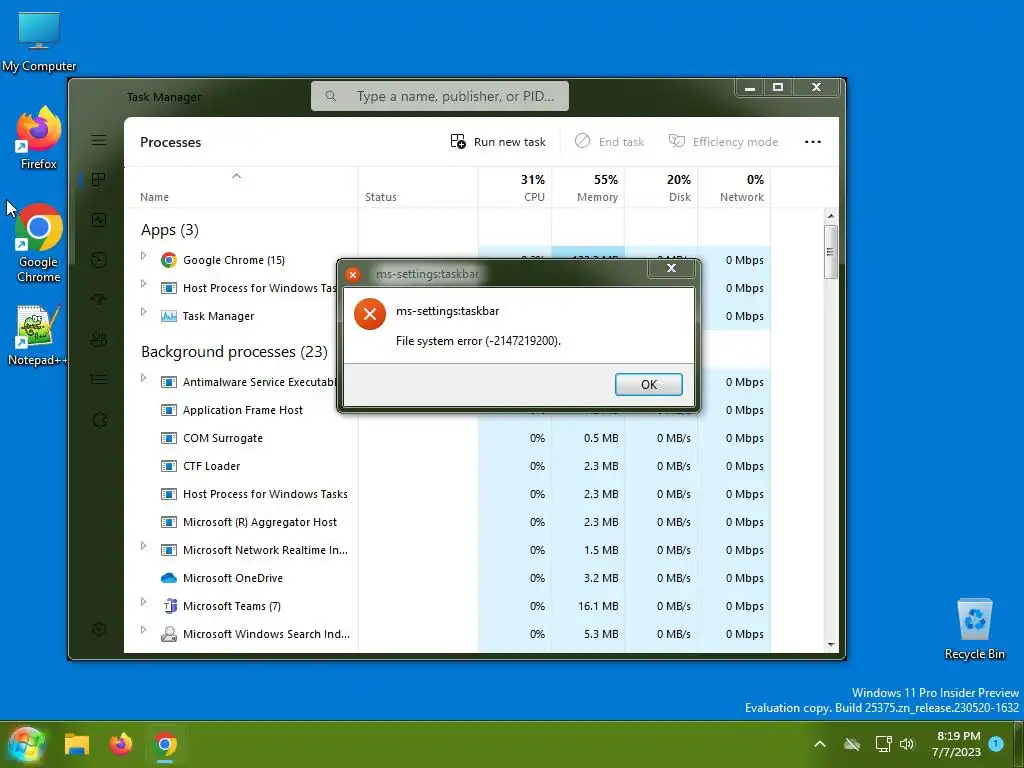Open File Explorer from the taskbar
The image size is (1024, 768).
76,744
